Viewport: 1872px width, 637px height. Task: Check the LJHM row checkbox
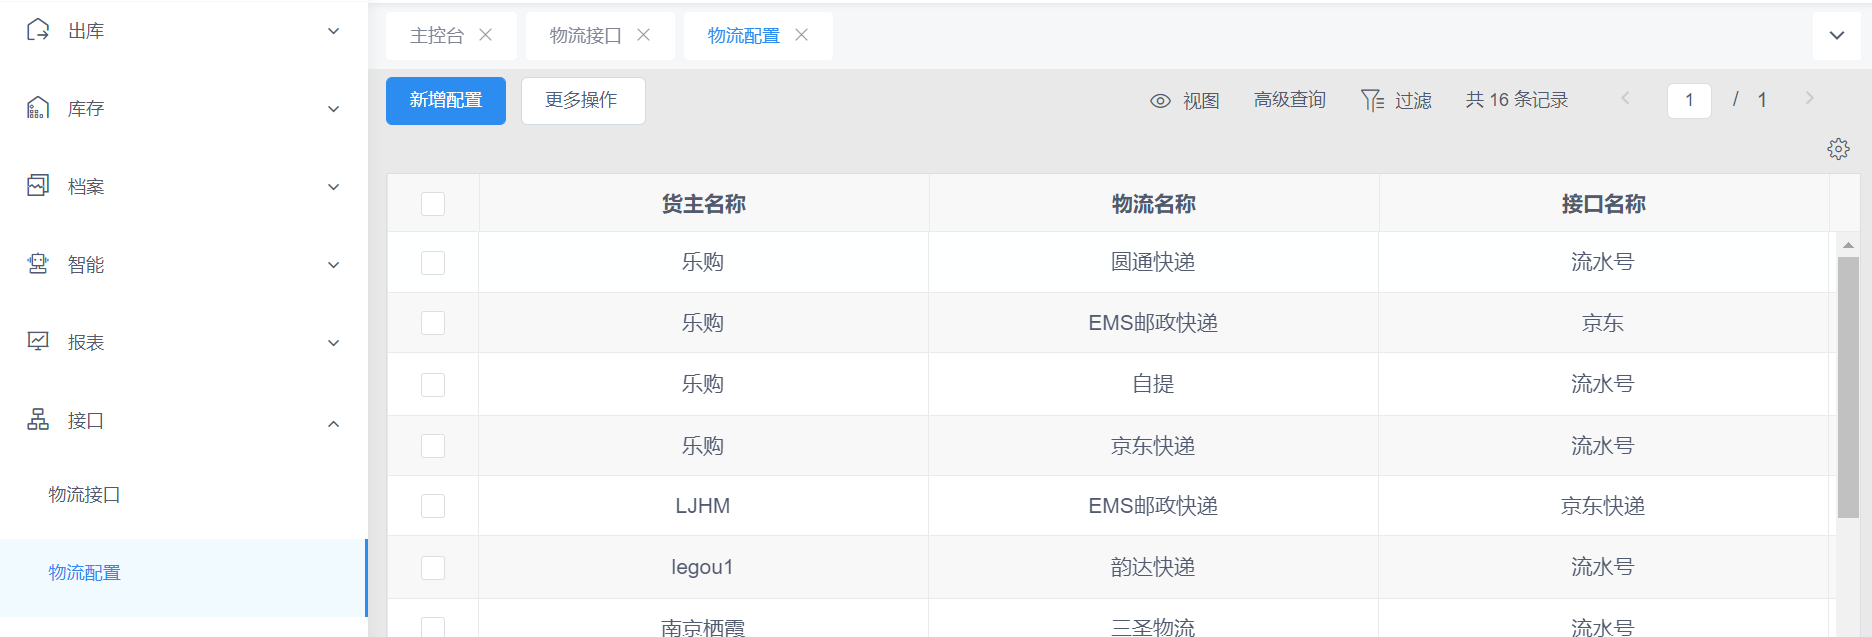pyautogui.click(x=433, y=506)
